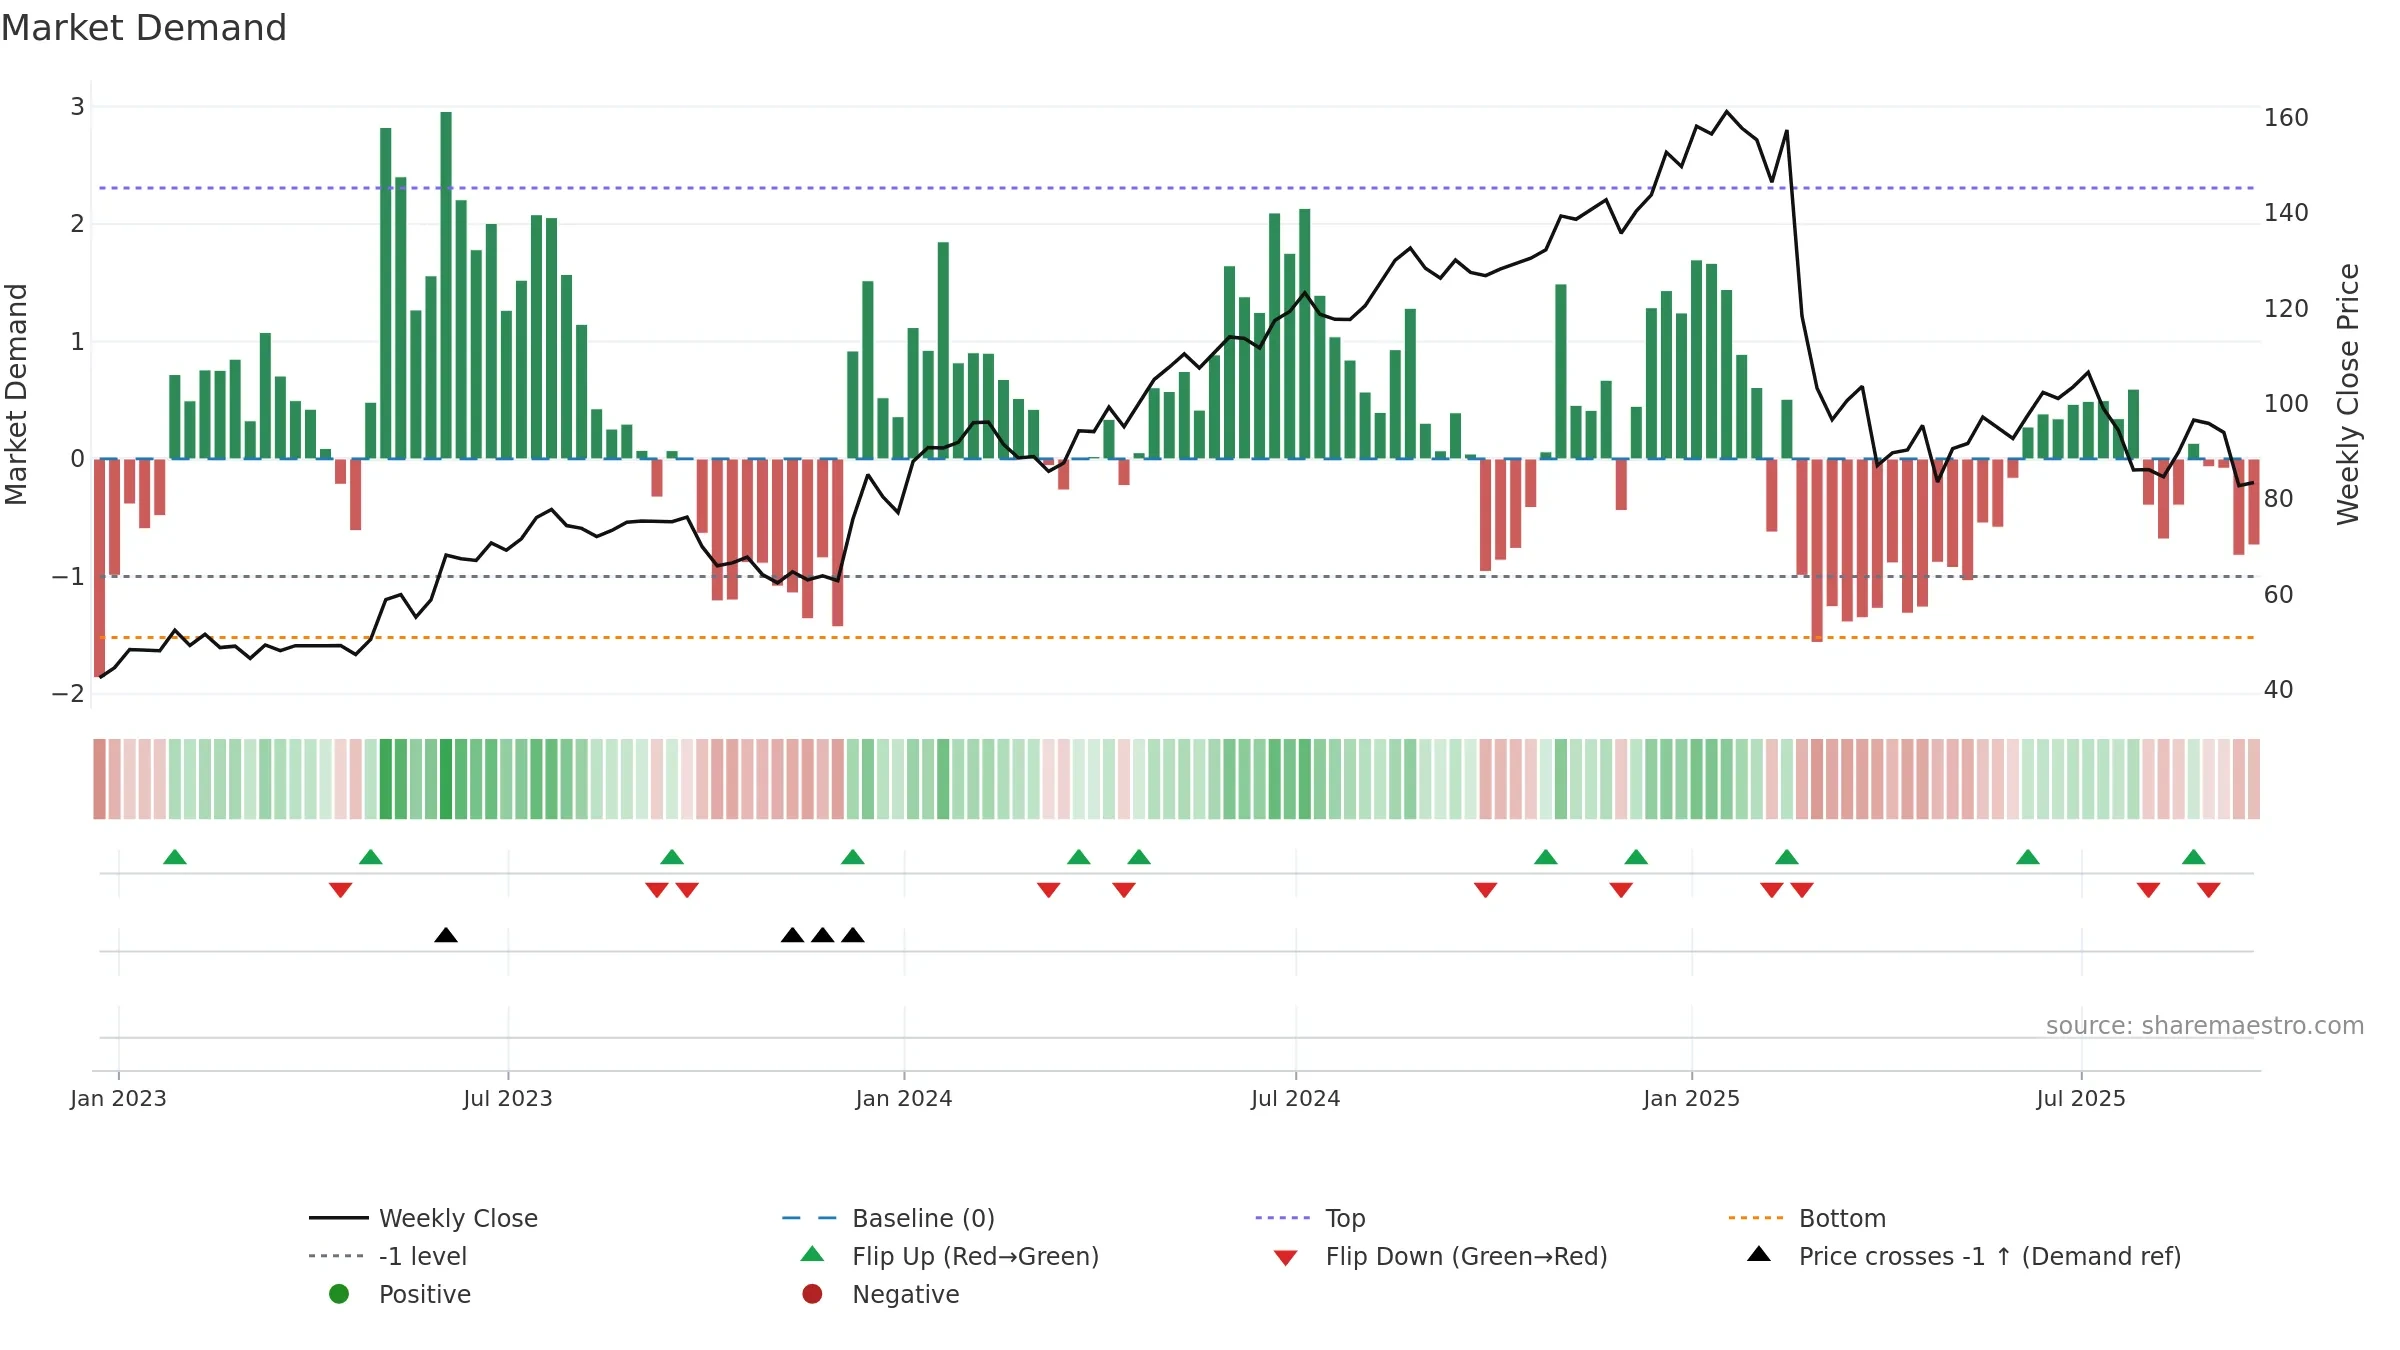The height and width of the screenshot is (1350, 2400).
Task: Click the Jul 2025 axis label
Action: coord(2081,1098)
